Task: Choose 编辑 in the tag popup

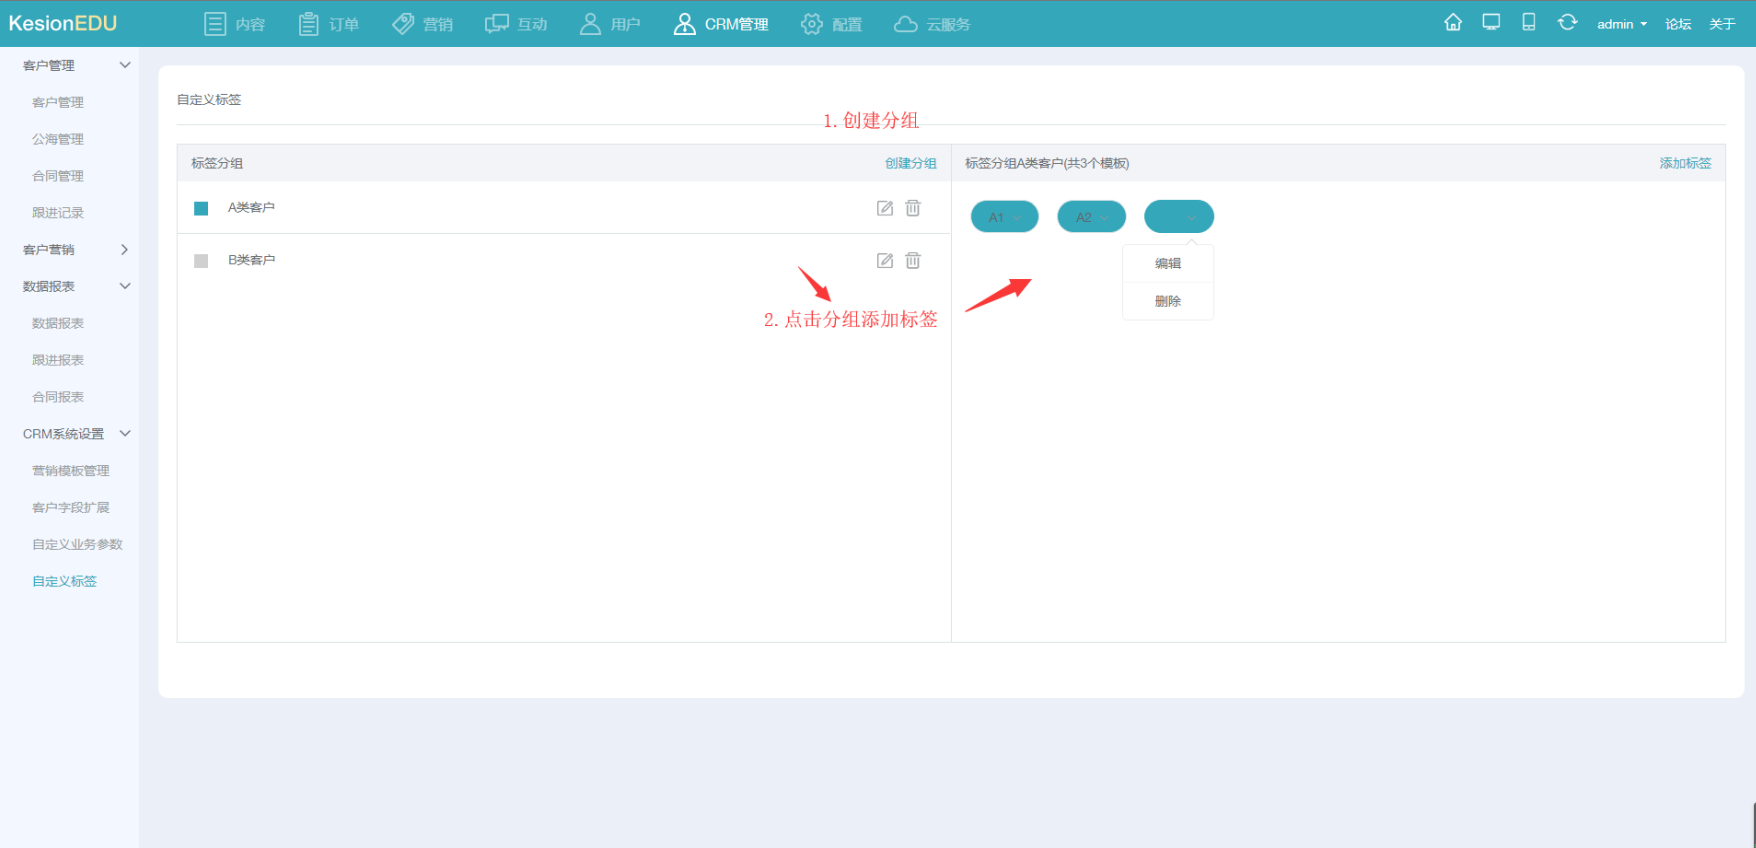Action: [1168, 263]
